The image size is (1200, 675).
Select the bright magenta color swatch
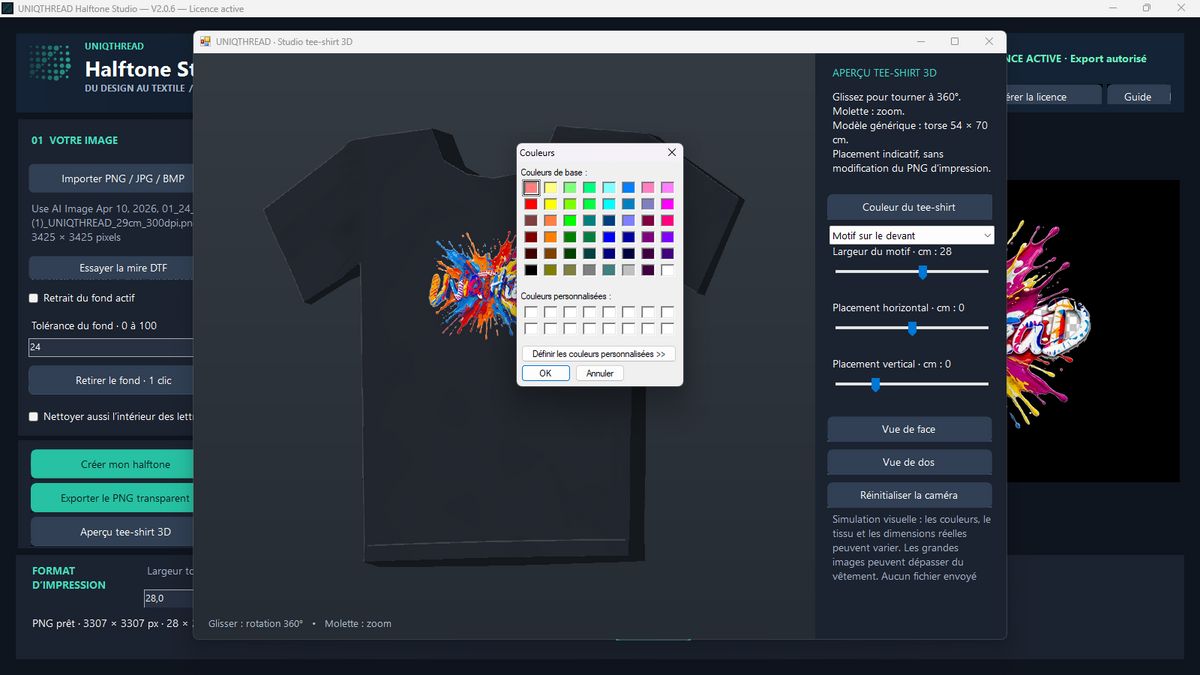pos(667,204)
